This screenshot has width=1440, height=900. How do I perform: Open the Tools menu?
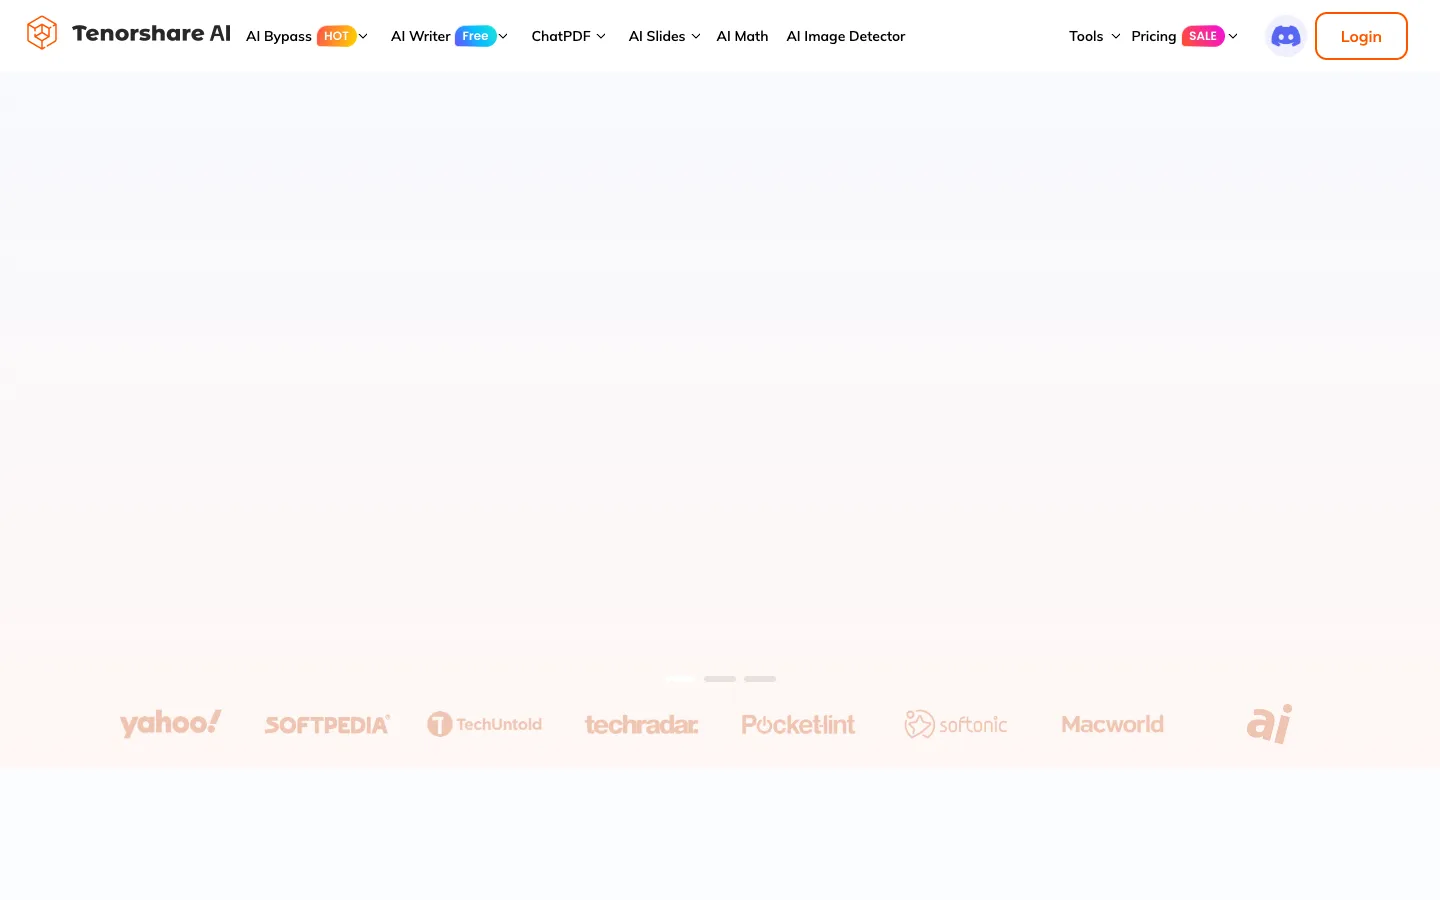pyautogui.click(x=1086, y=36)
